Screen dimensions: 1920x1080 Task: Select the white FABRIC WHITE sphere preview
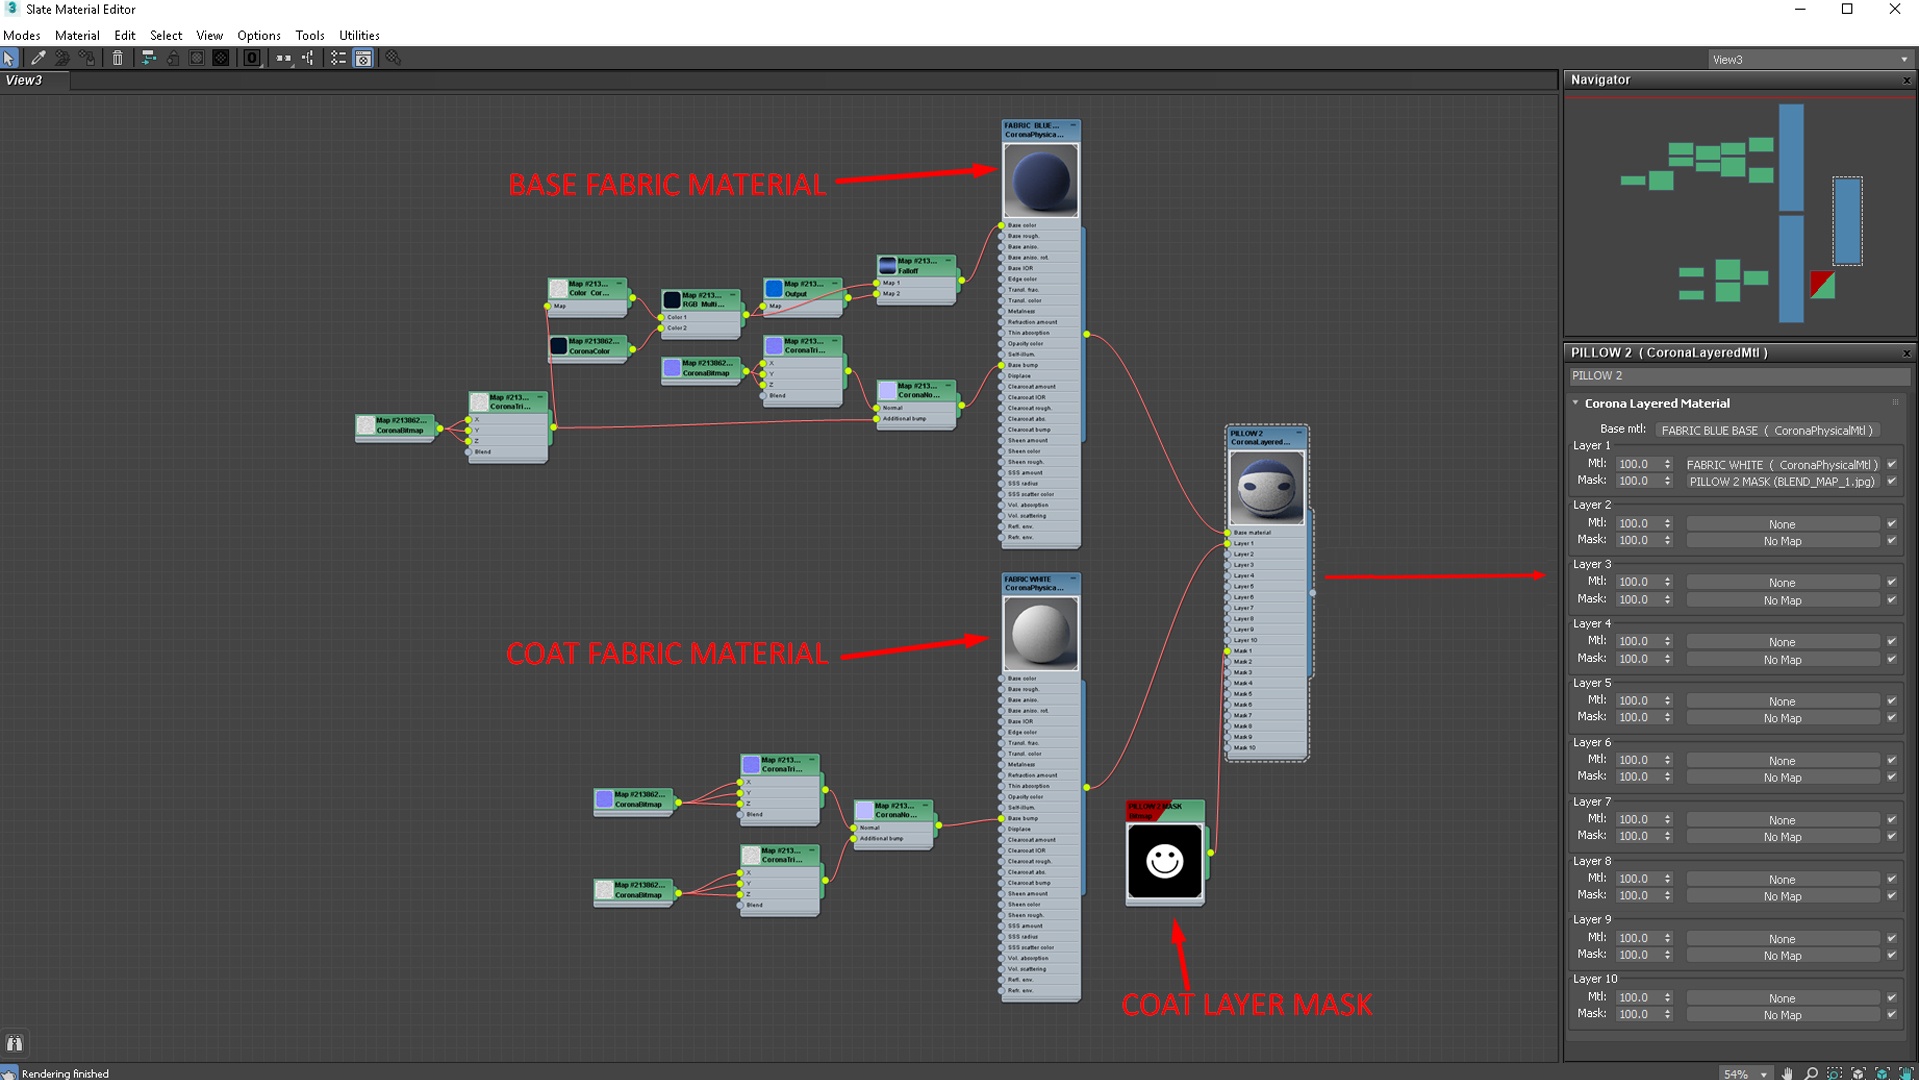click(1041, 633)
